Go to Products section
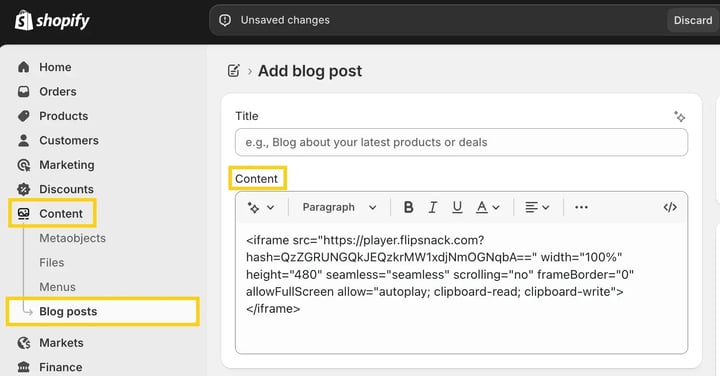The height and width of the screenshot is (376, 720). pyautogui.click(x=63, y=116)
